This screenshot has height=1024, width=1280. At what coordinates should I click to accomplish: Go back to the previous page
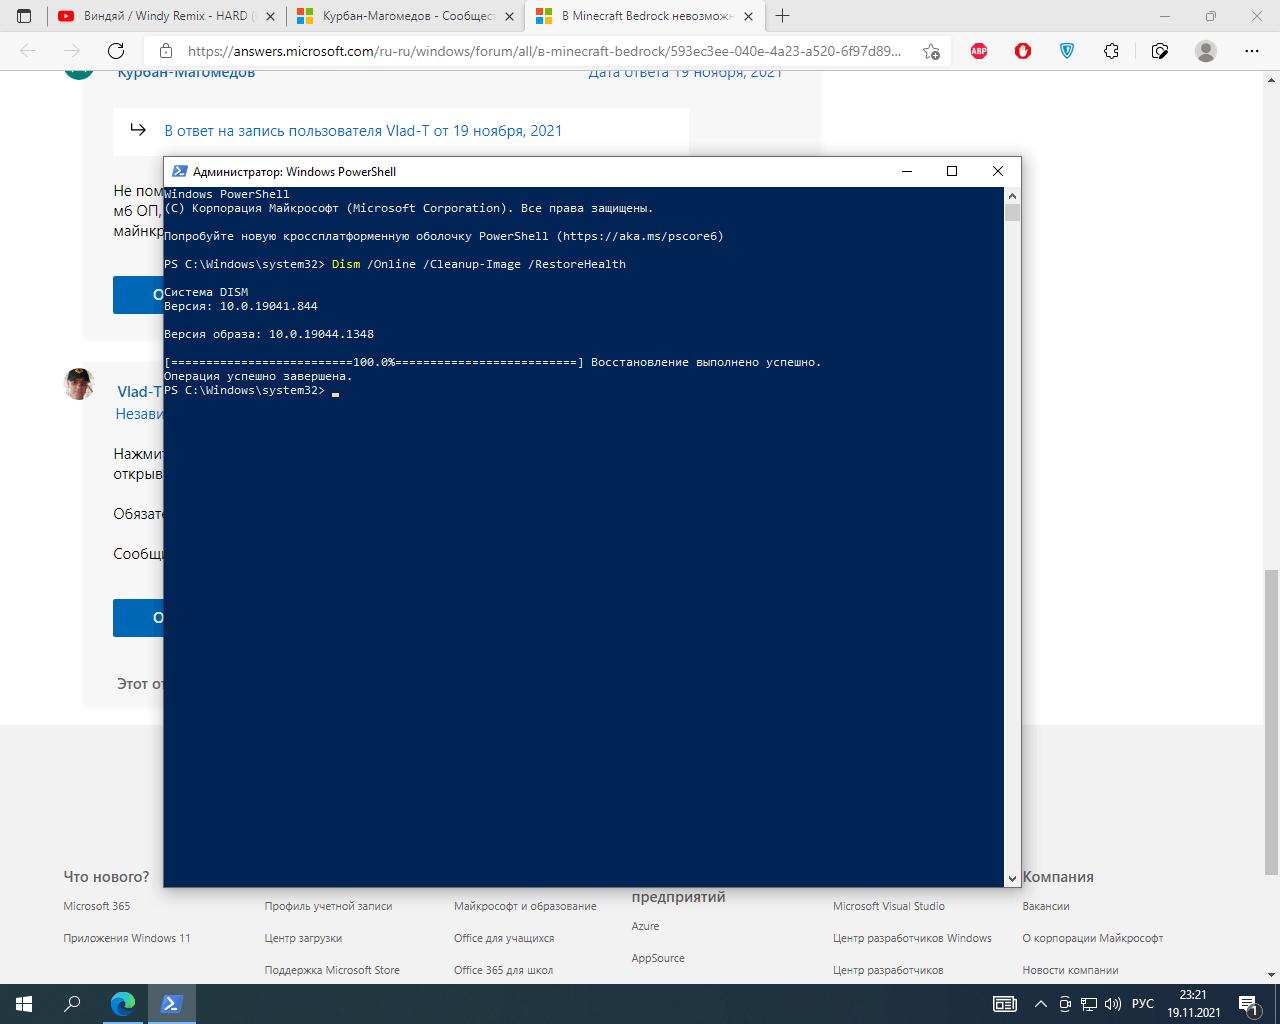pyautogui.click(x=28, y=51)
